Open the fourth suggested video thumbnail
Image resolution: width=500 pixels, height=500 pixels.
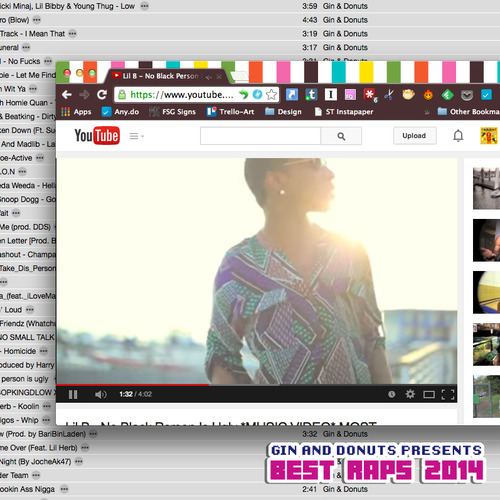[486, 344]
